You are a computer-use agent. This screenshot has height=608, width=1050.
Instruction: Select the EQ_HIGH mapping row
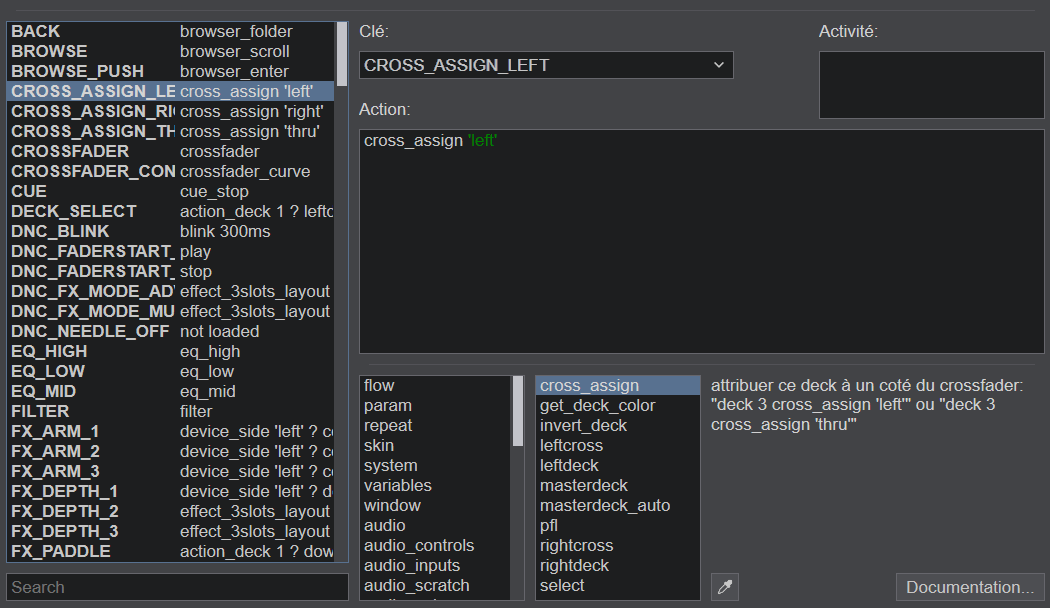click(x=171, y=352)
